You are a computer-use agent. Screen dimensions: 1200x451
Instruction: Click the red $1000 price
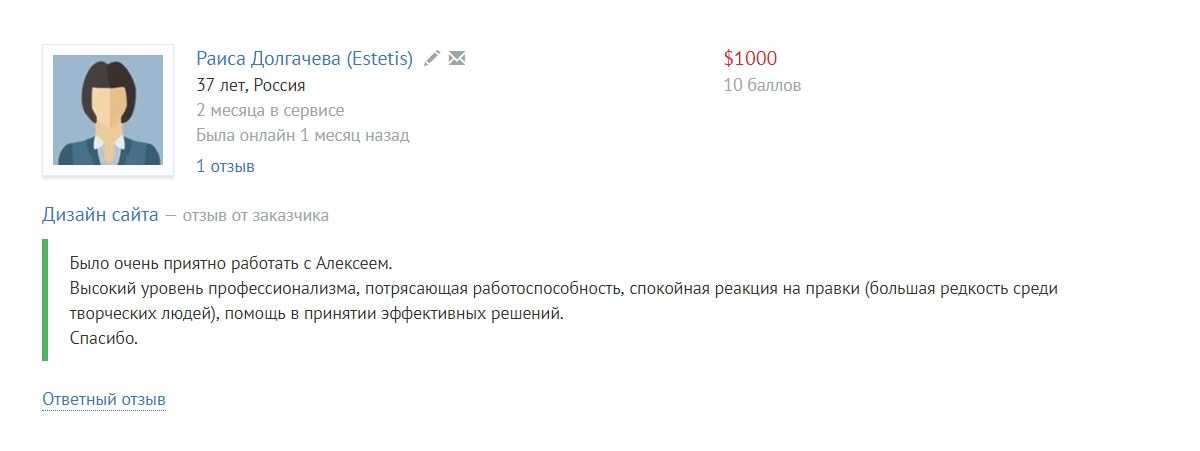750,59
